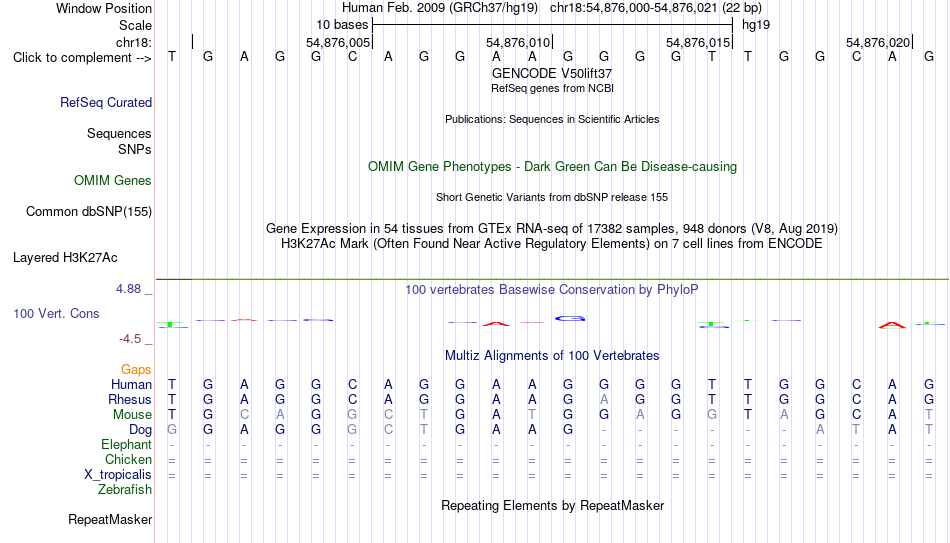
Task: Select the X_tropicalis species row label
Action: click(x=118, y=475)
